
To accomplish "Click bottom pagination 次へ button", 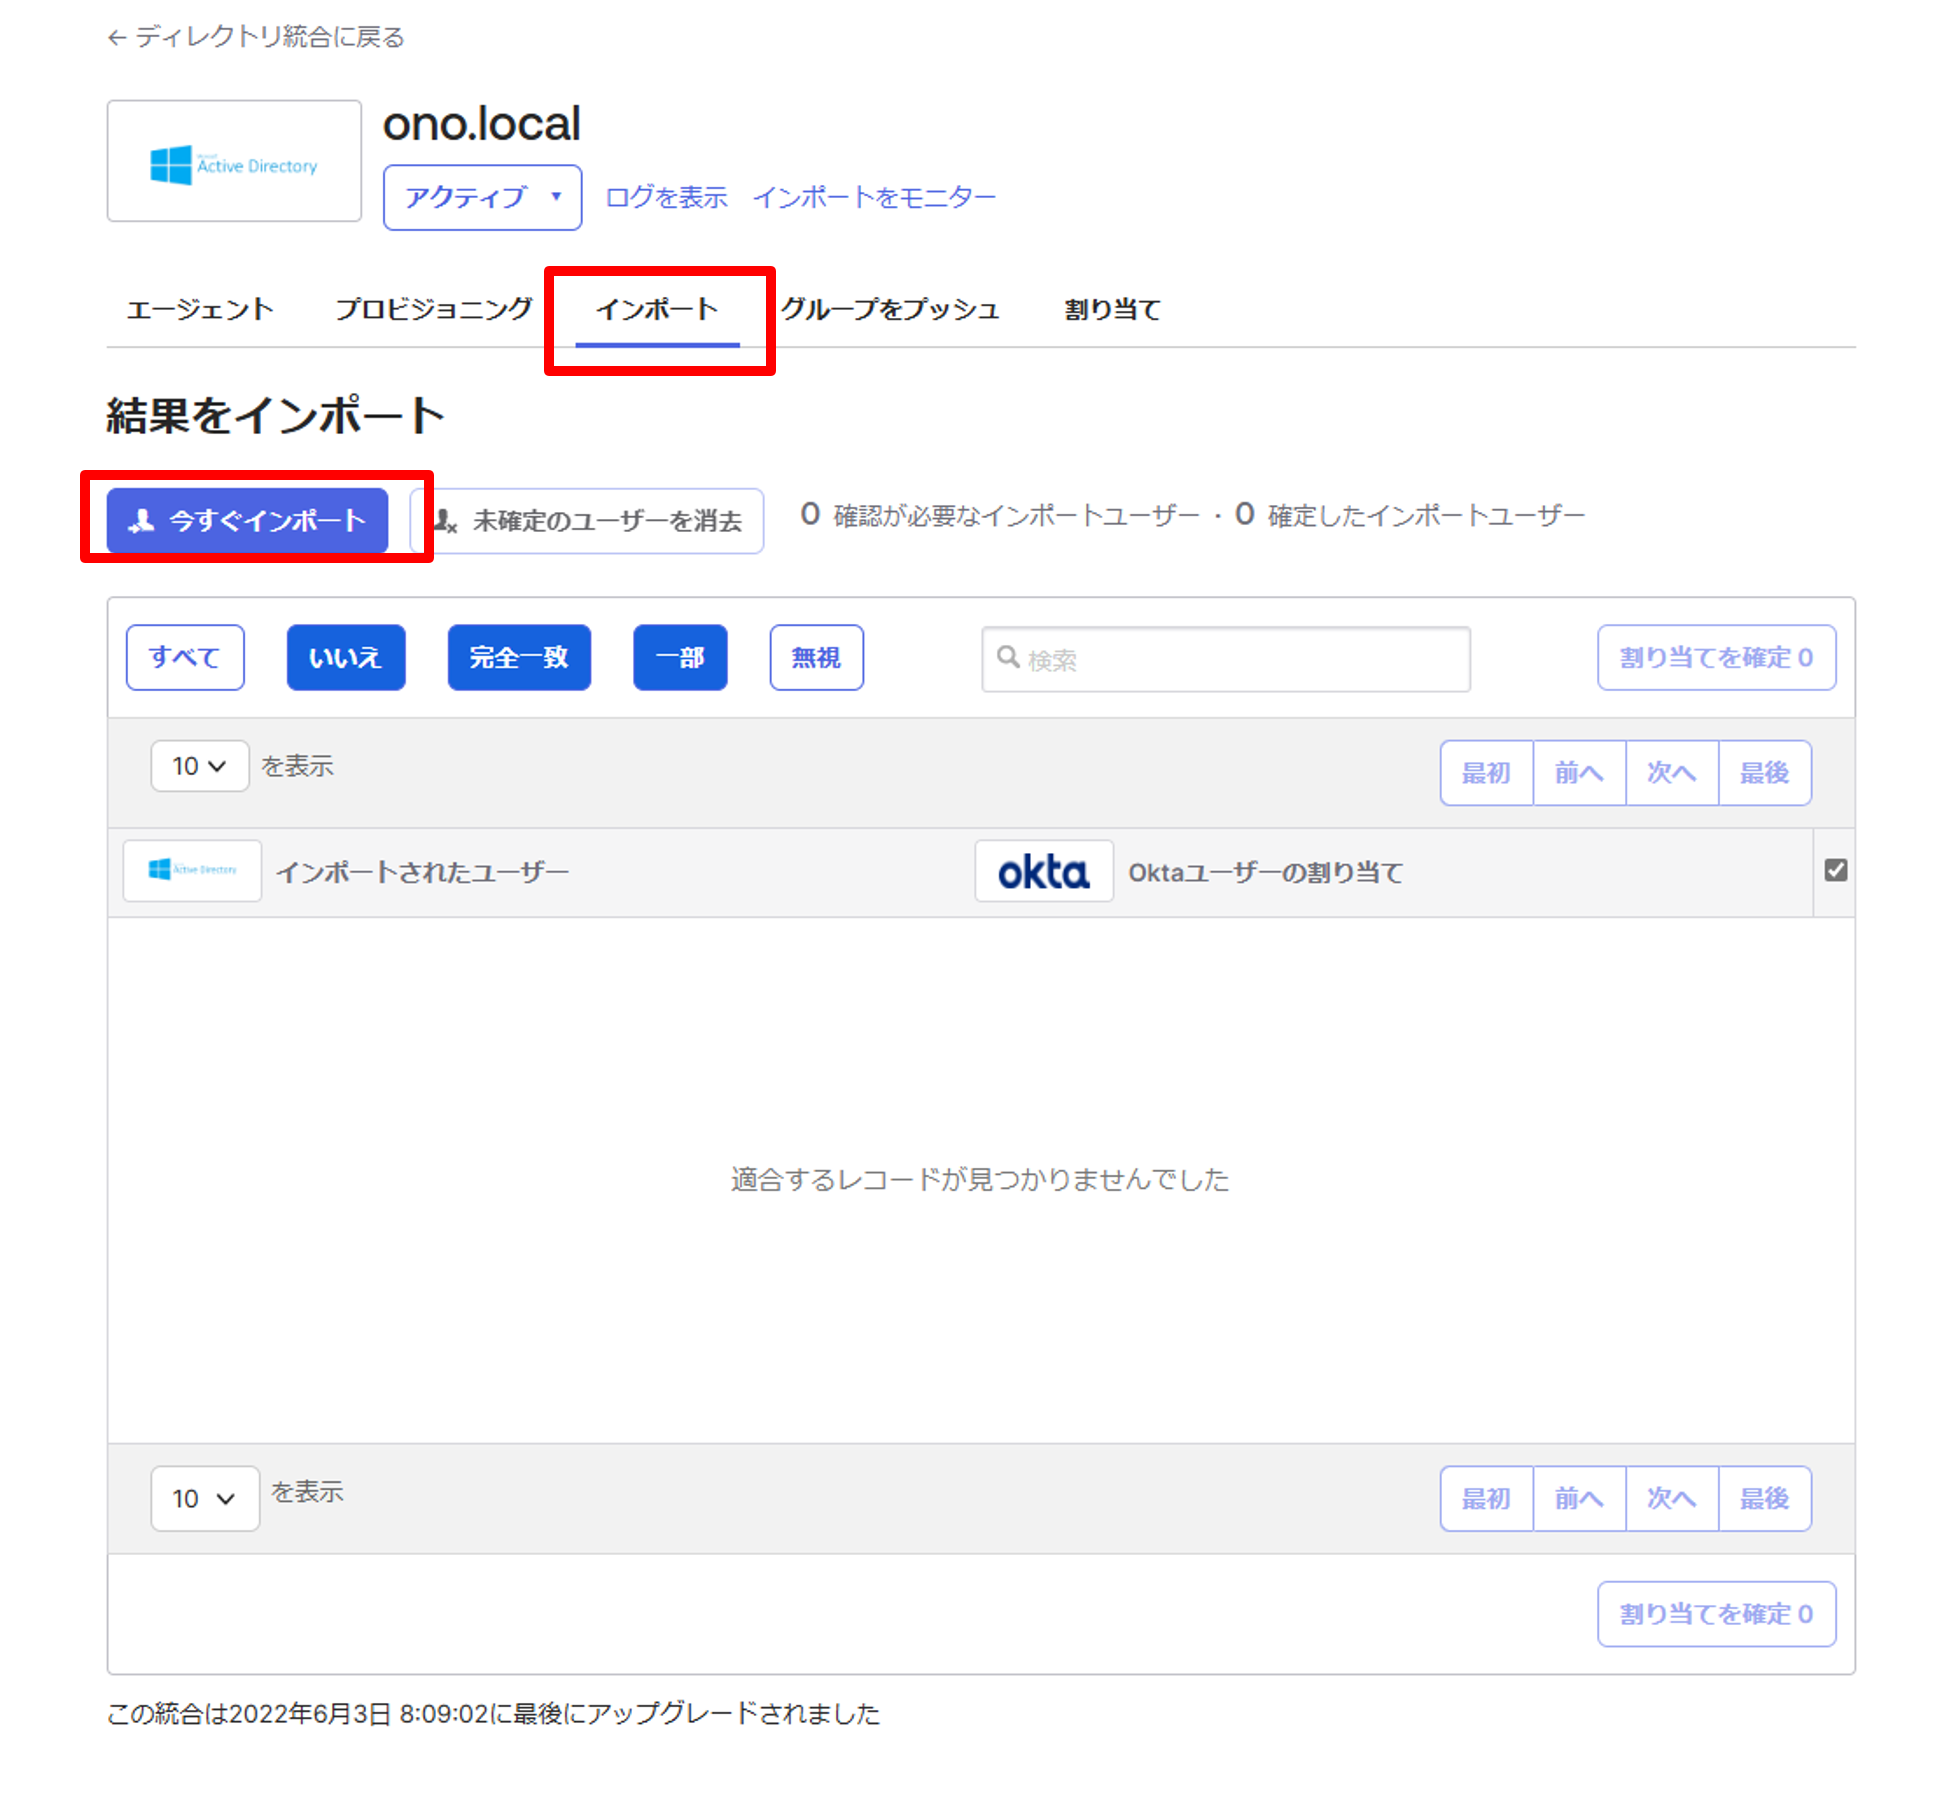I will [x=1672, y=1499].
